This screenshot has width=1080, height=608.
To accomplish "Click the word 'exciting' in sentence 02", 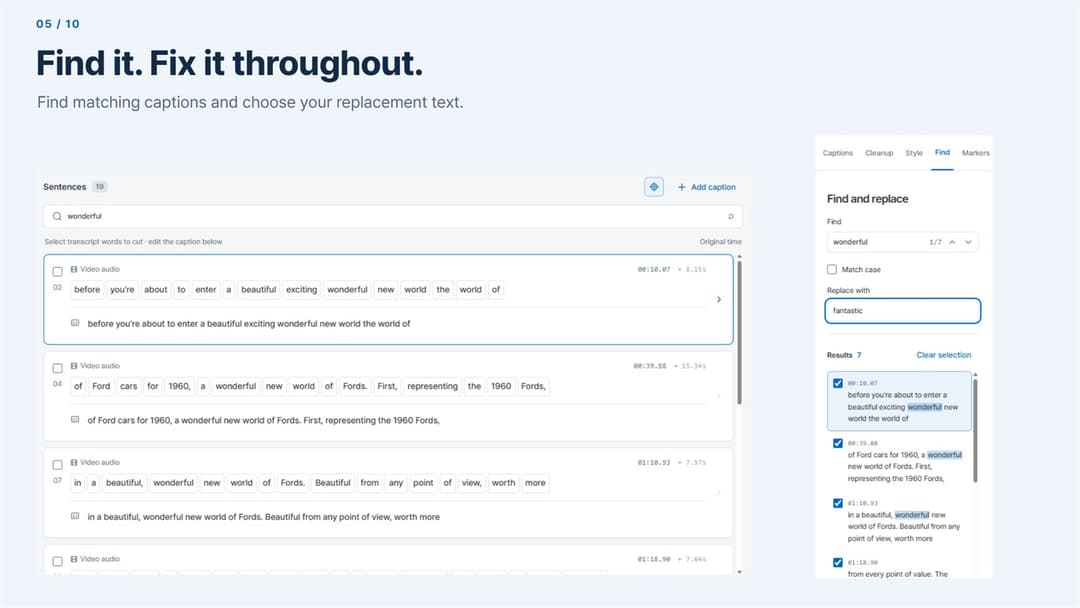I will pyautogui.click(x=302, y=289).
